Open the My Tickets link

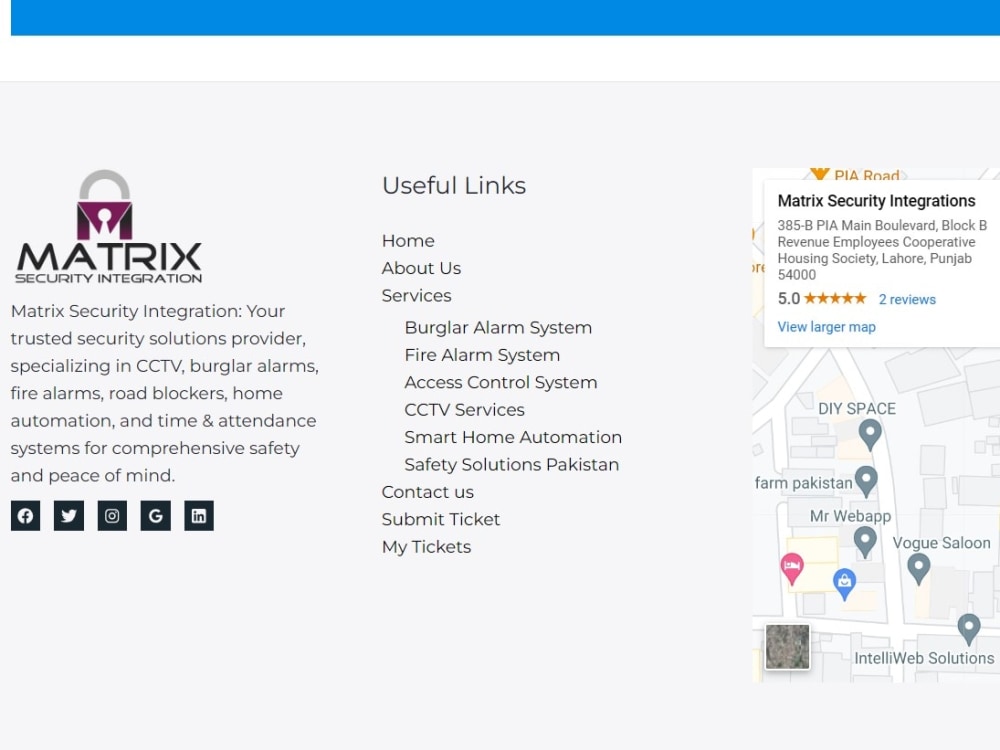coord(426,547)
